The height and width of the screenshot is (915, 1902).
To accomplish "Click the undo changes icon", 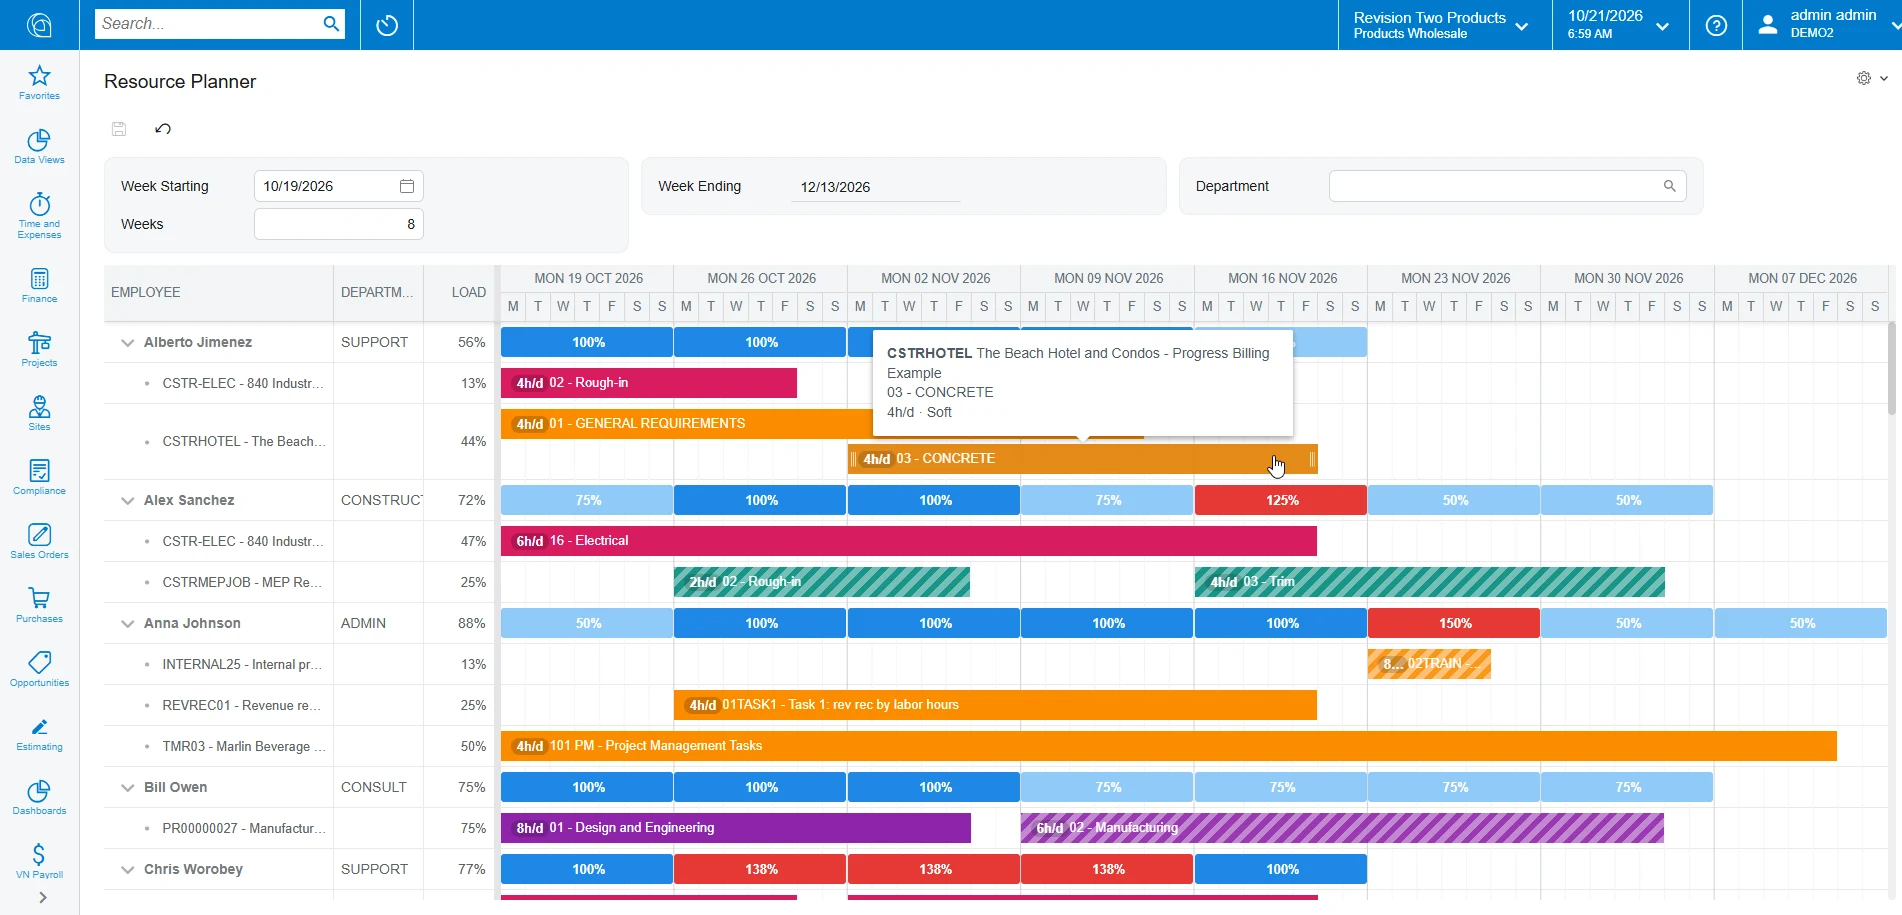I will (163, 128).
